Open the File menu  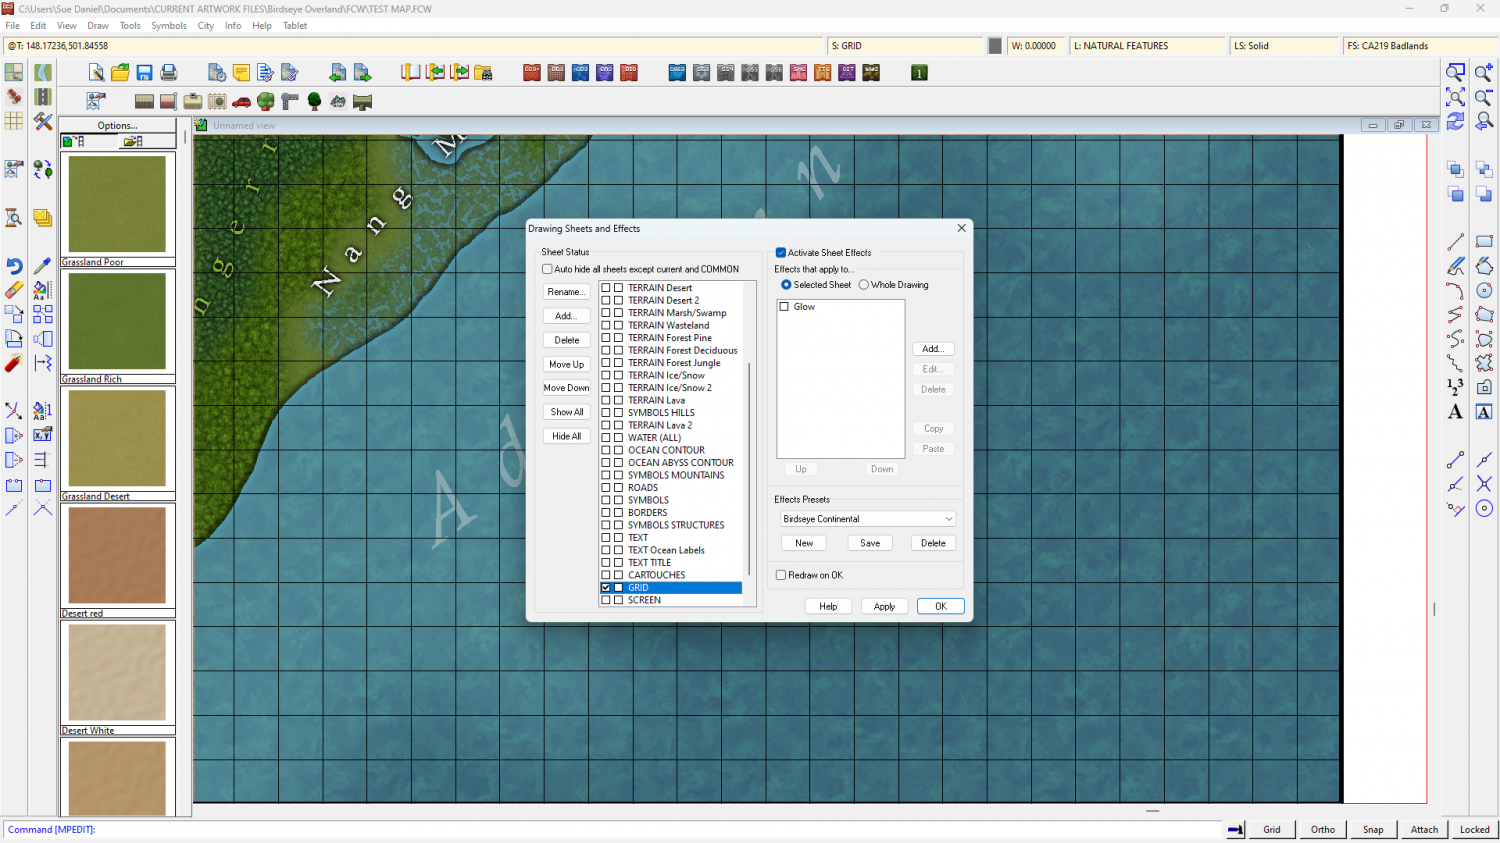(13, 26)
